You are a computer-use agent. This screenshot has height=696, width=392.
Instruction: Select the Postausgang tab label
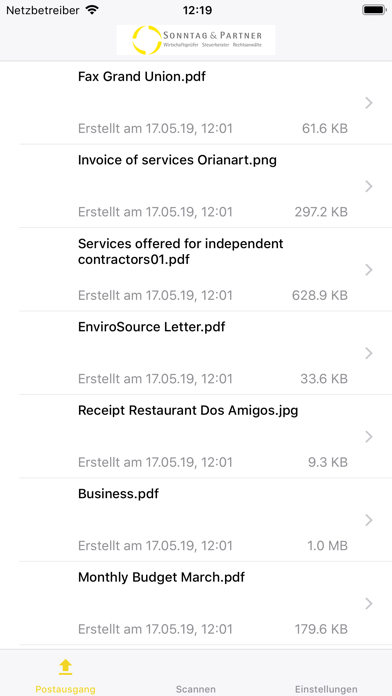(65, 689)
